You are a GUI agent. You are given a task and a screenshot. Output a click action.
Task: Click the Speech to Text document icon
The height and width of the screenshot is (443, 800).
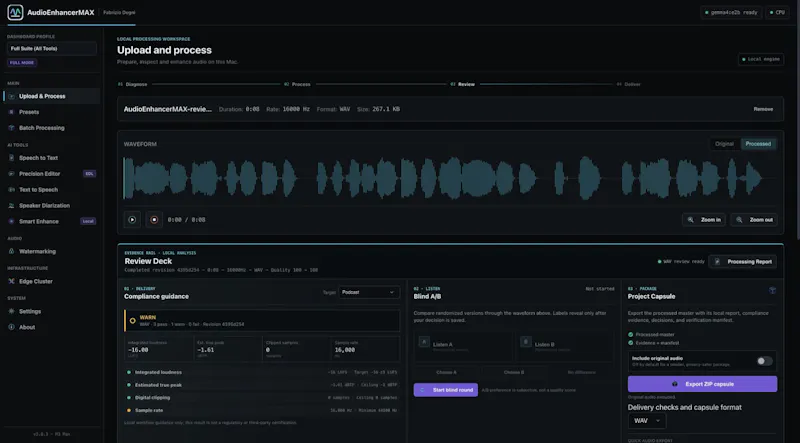11,158
